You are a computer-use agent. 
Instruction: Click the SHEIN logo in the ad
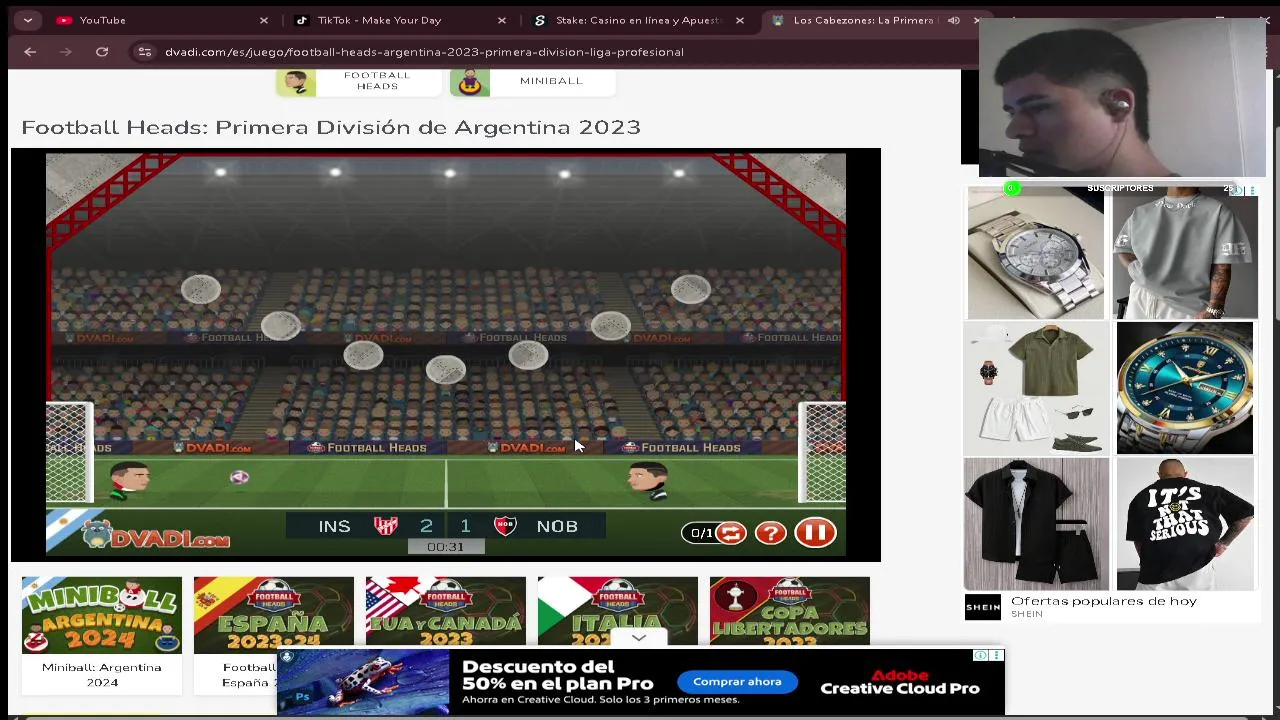[982, 607]
